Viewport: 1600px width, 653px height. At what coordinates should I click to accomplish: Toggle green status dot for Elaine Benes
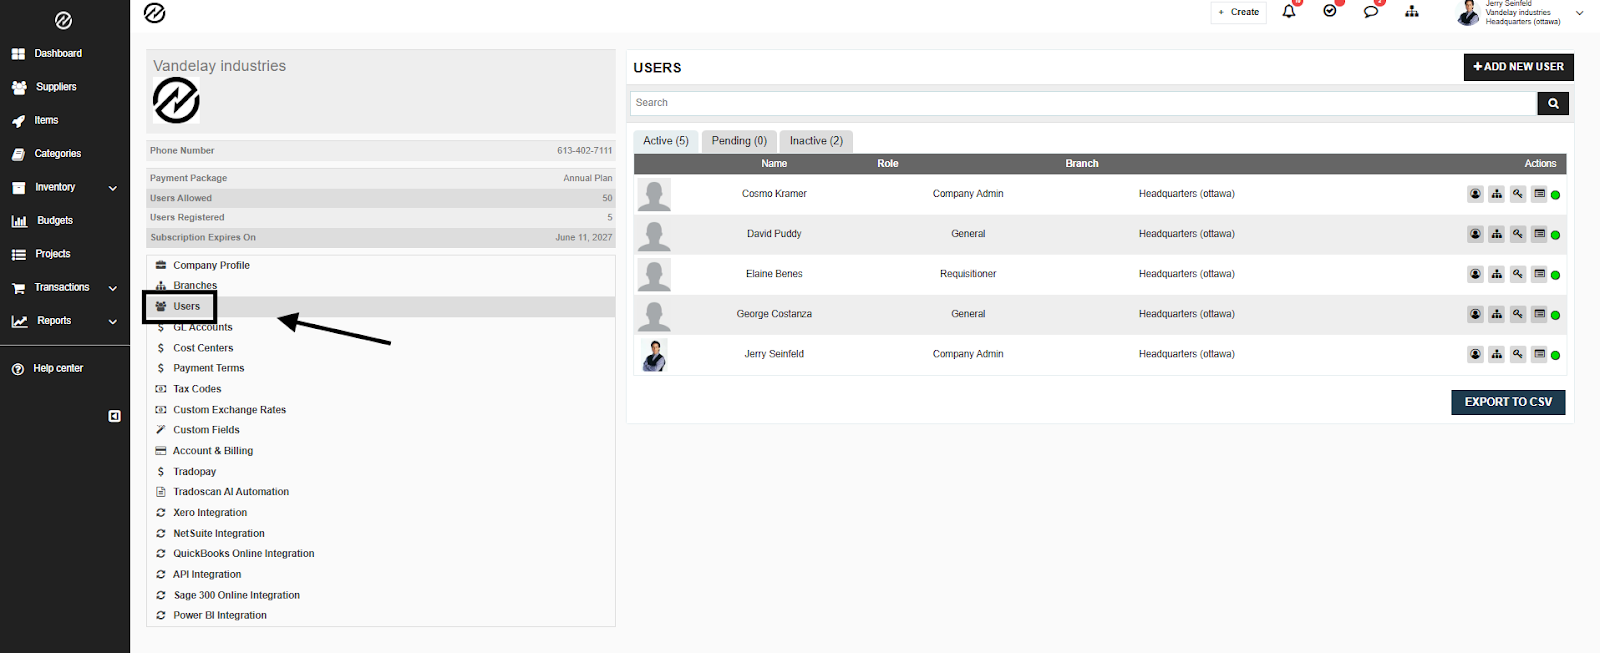[1556, 275]
